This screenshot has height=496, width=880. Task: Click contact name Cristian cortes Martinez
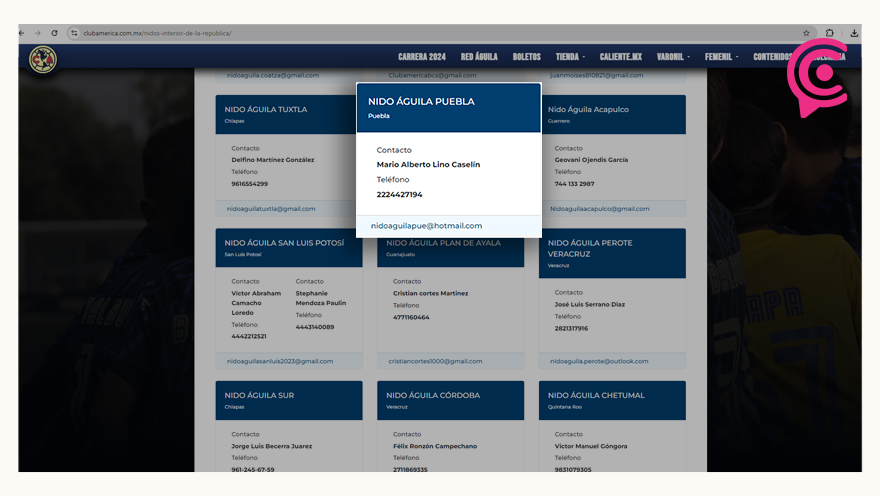click(x=430, y=293)
